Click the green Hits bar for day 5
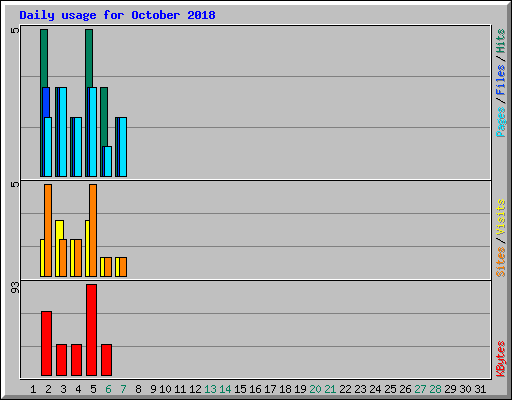 pyautogui.click(x=89, y=58)
